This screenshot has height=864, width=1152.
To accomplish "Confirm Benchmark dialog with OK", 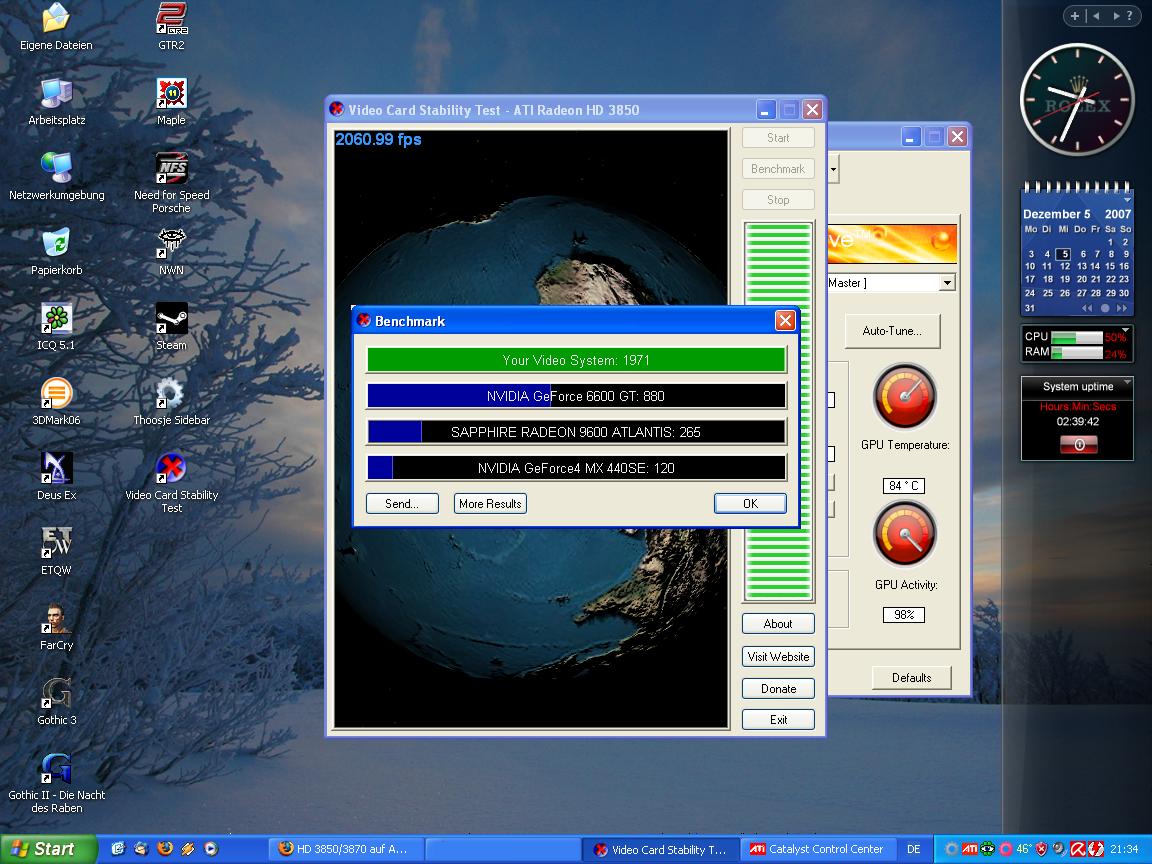I will coord(750,503).
